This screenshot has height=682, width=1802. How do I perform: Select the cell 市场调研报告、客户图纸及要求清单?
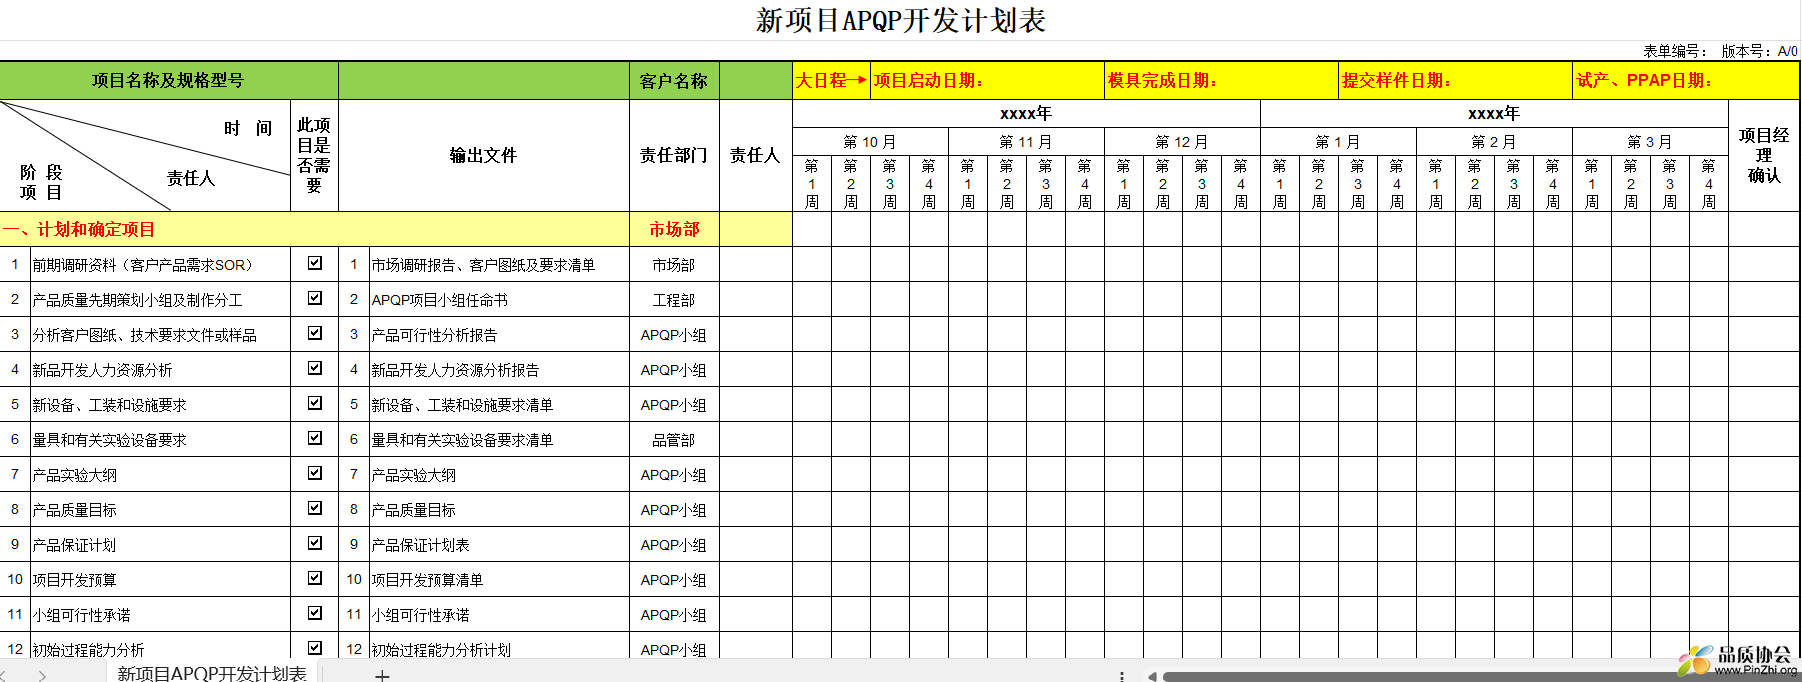point(499,265)
